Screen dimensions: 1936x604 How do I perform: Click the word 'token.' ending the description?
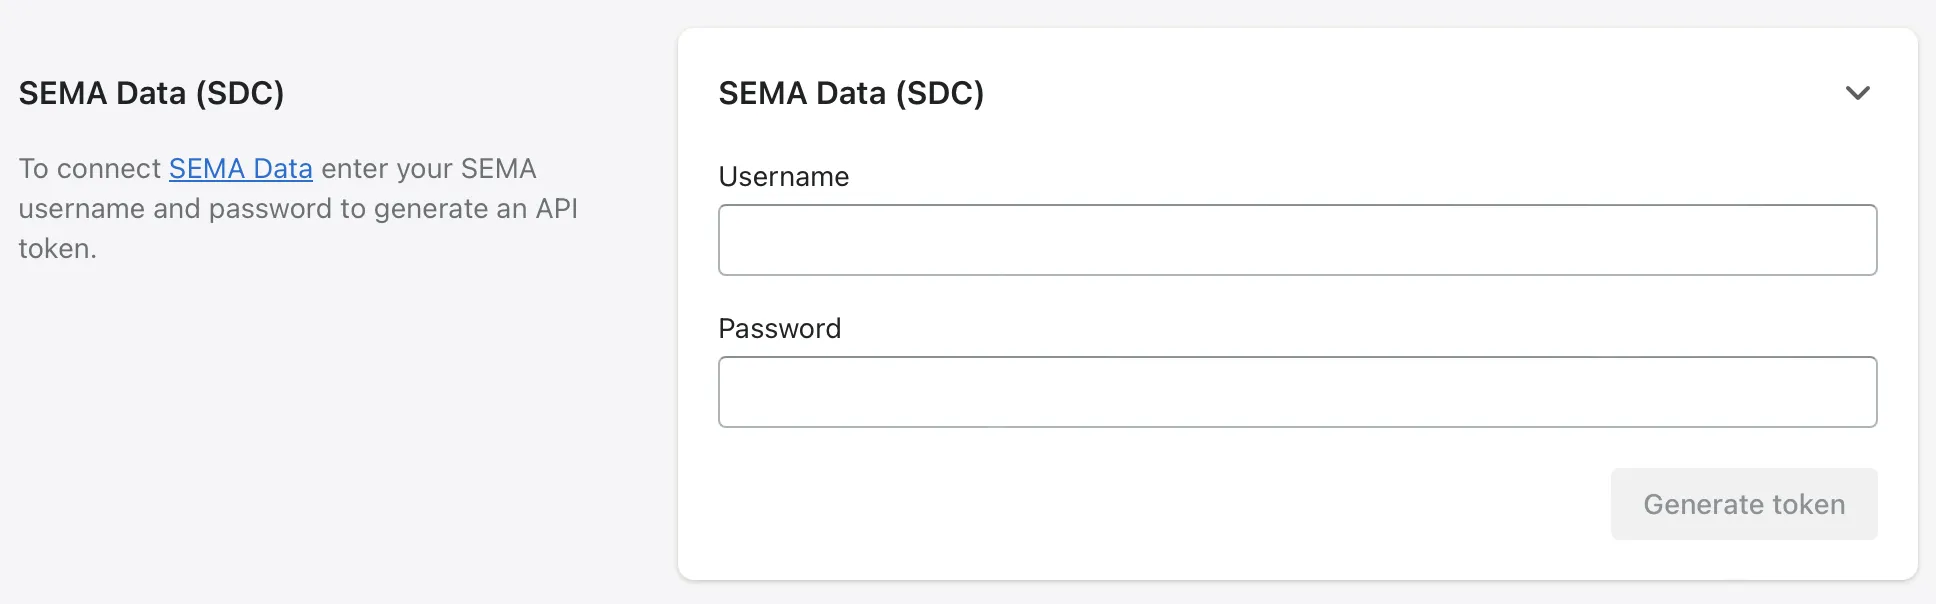point(57,248)
